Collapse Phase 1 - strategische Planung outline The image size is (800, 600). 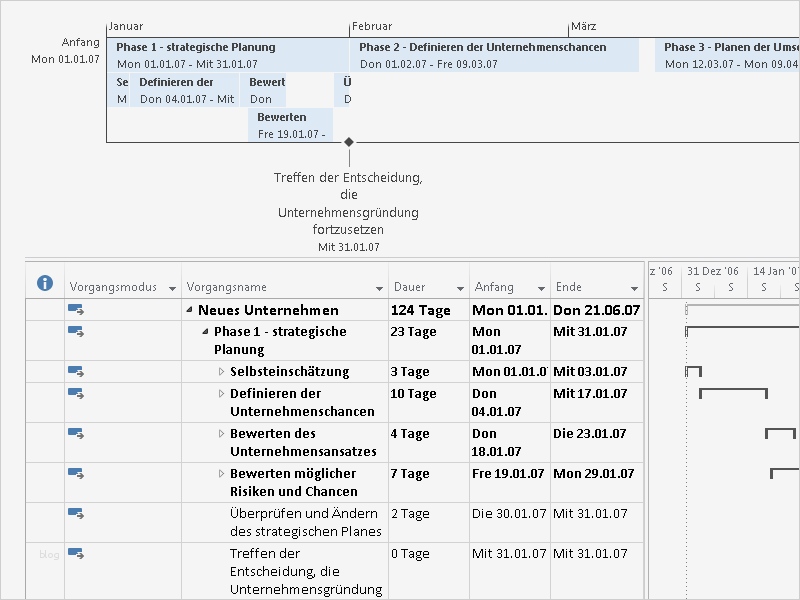[205, 332]
